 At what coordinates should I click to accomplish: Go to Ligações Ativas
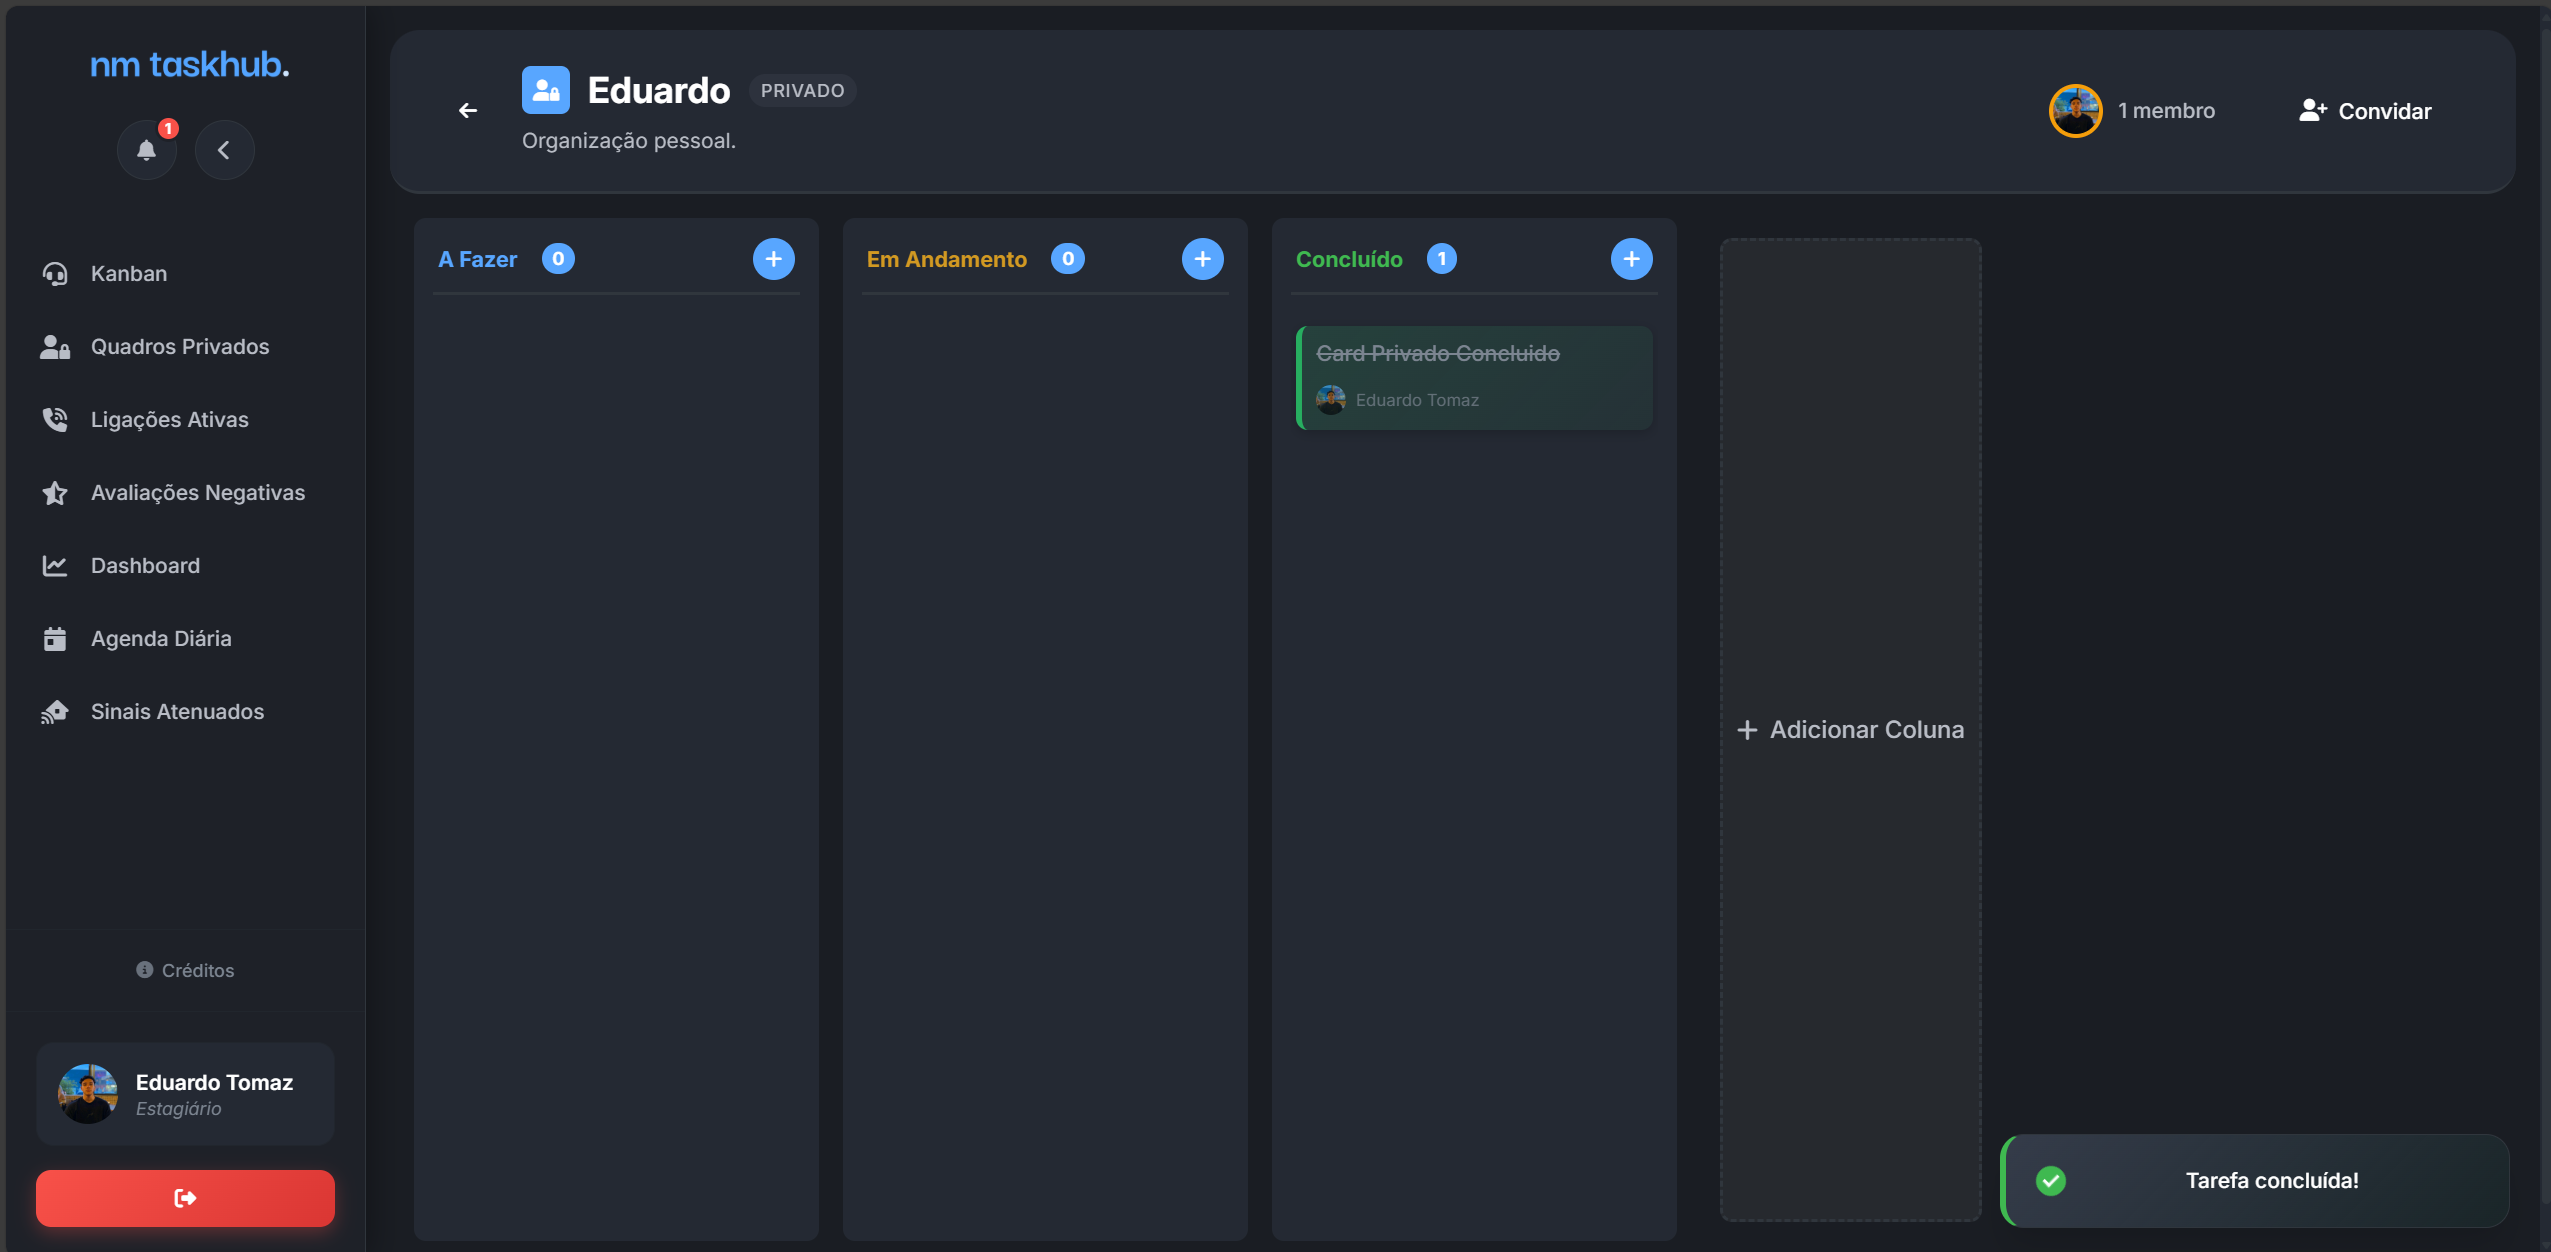click(x=169, y=420)
